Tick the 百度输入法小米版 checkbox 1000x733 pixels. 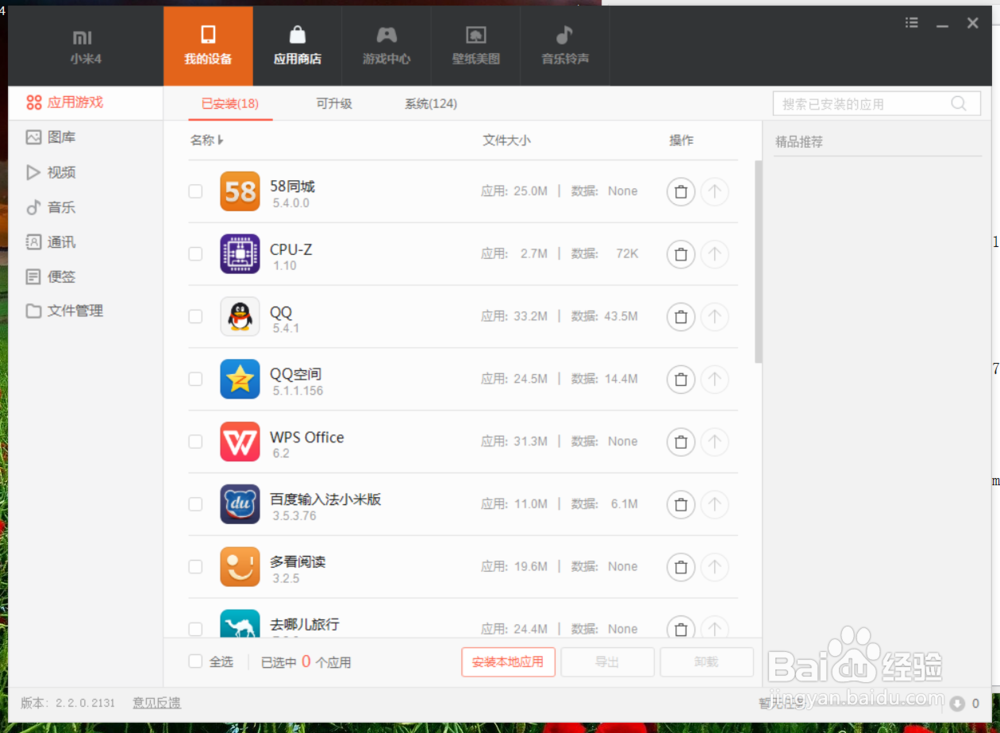coord(196,504)
